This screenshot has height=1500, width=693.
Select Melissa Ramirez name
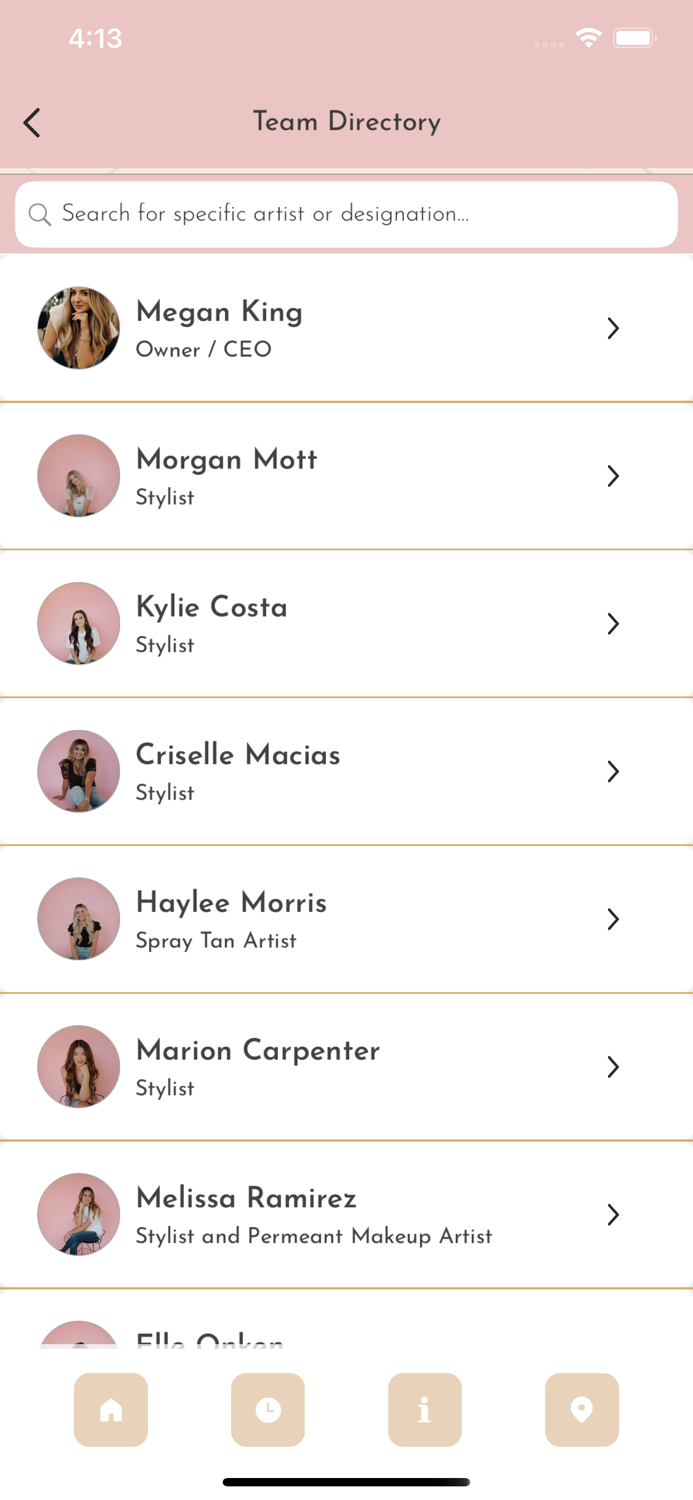coord(246,1198)
